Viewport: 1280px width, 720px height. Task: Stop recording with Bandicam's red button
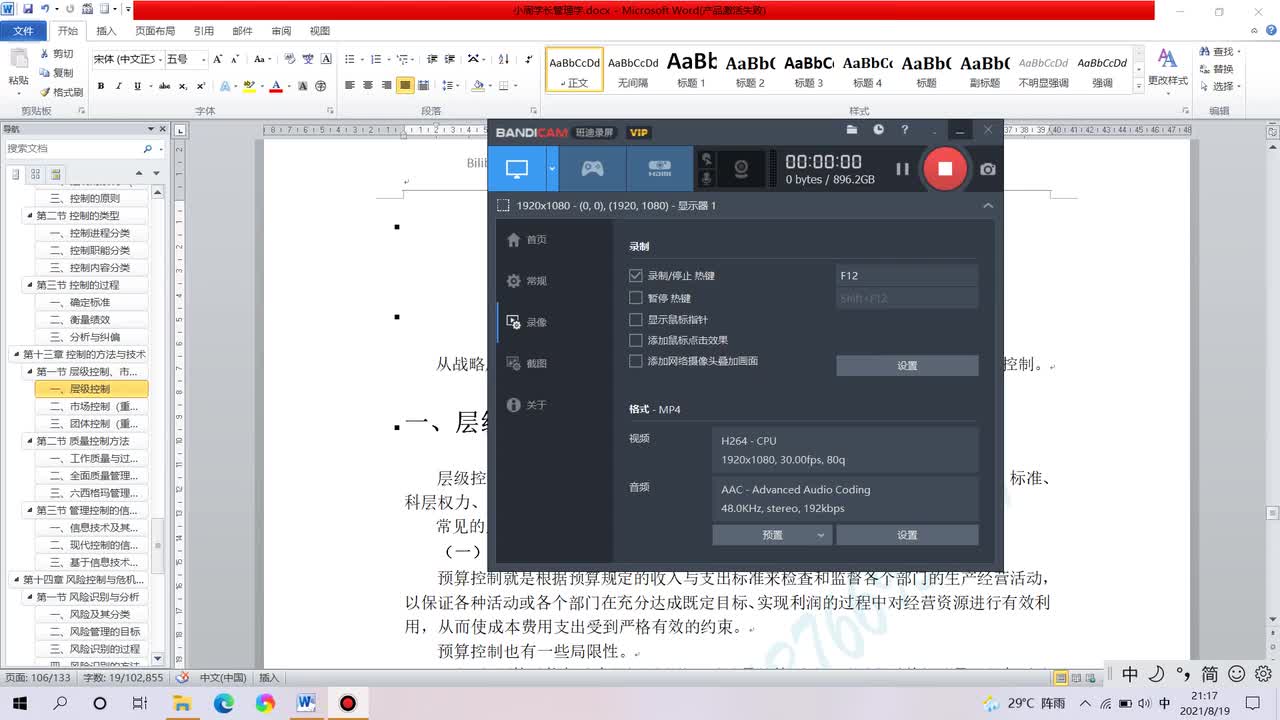[x=945, y=168]
